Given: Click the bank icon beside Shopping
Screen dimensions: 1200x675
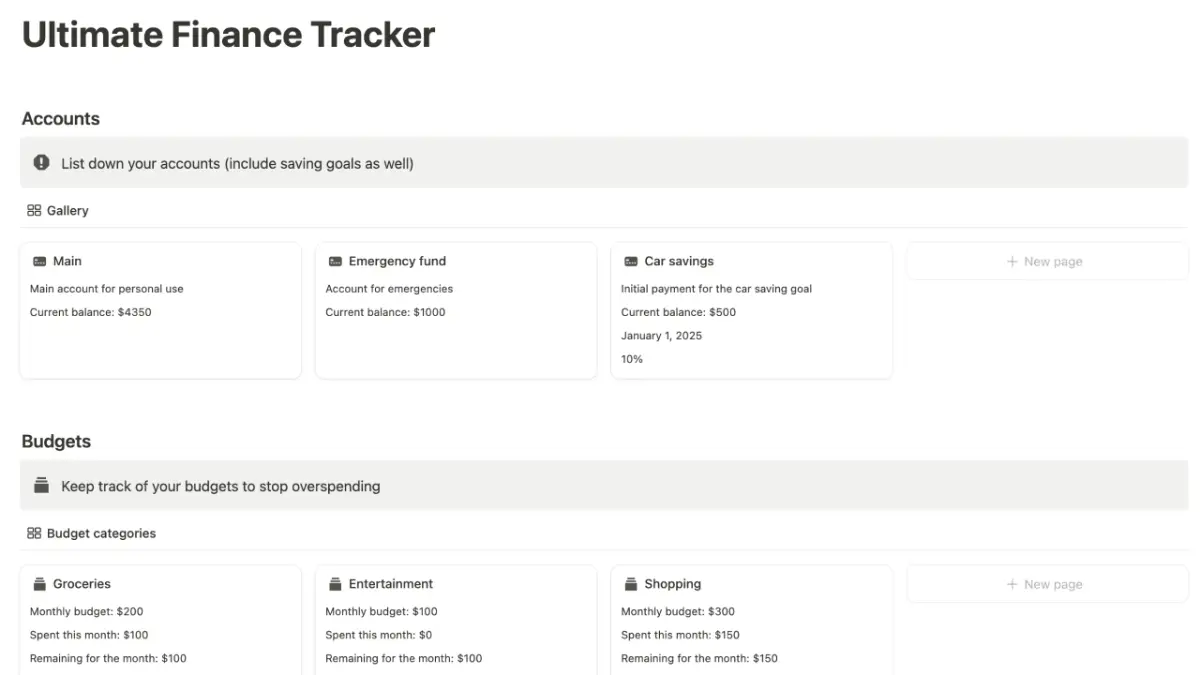Looking at the screenshot, I should click(x=630, y=583).
